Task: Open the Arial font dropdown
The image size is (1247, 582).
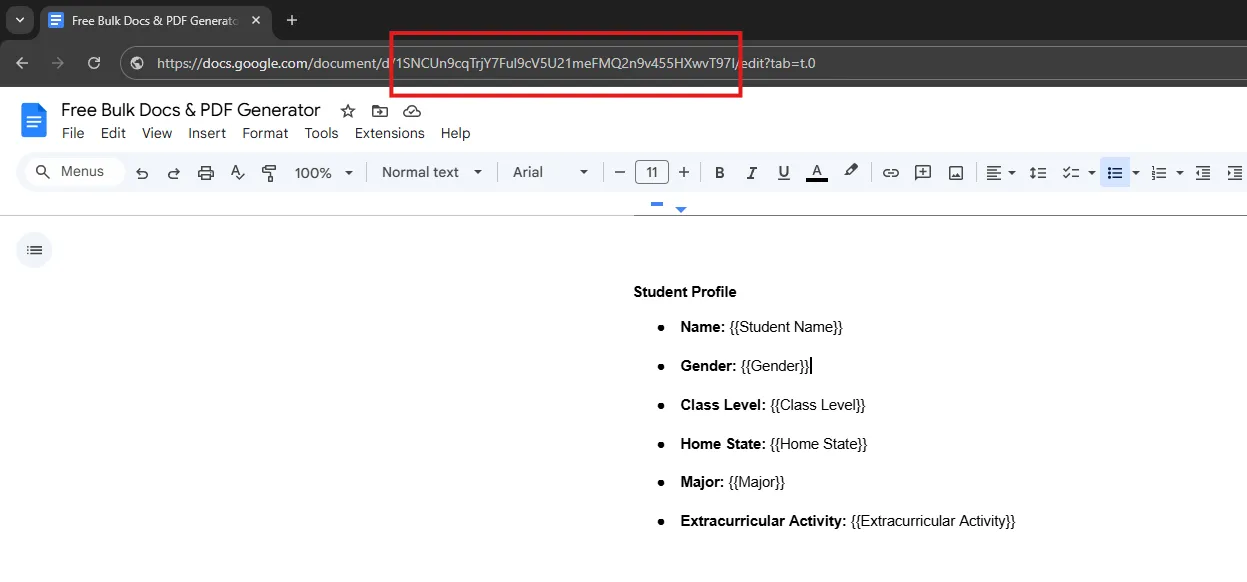Action: pyautogui.click(x=550, y=173)
